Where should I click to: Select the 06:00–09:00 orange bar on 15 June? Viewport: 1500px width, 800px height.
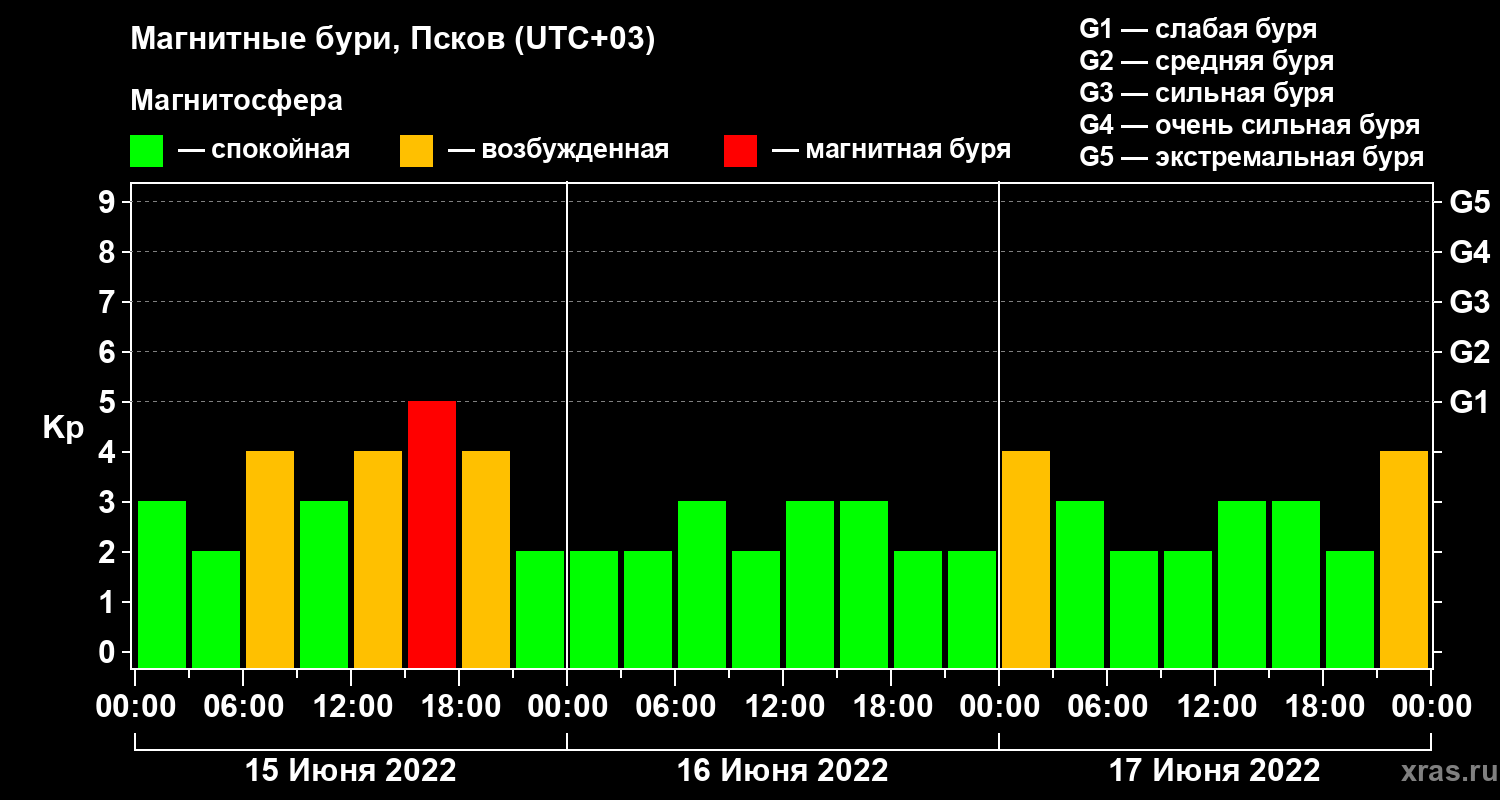(x=270, y=560)
